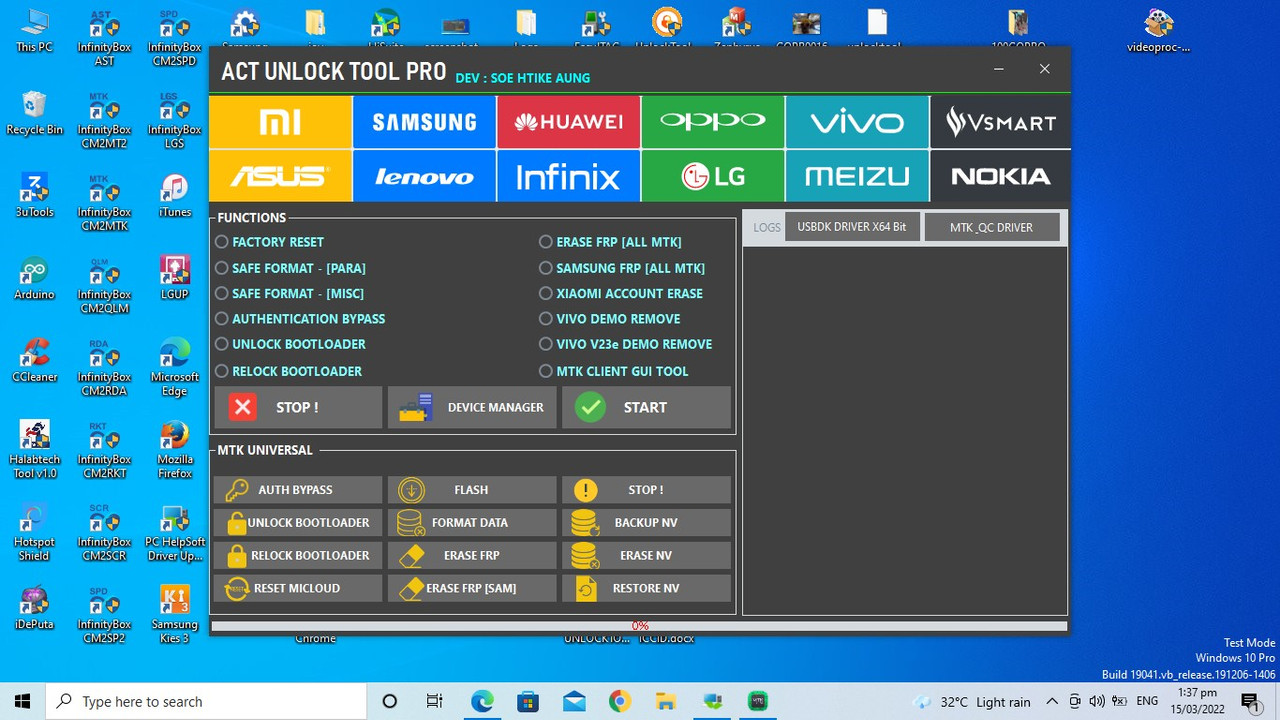Click the ERASE NV button
The height and width of the screenshot is (720, 1280).
tap(646, 556)
